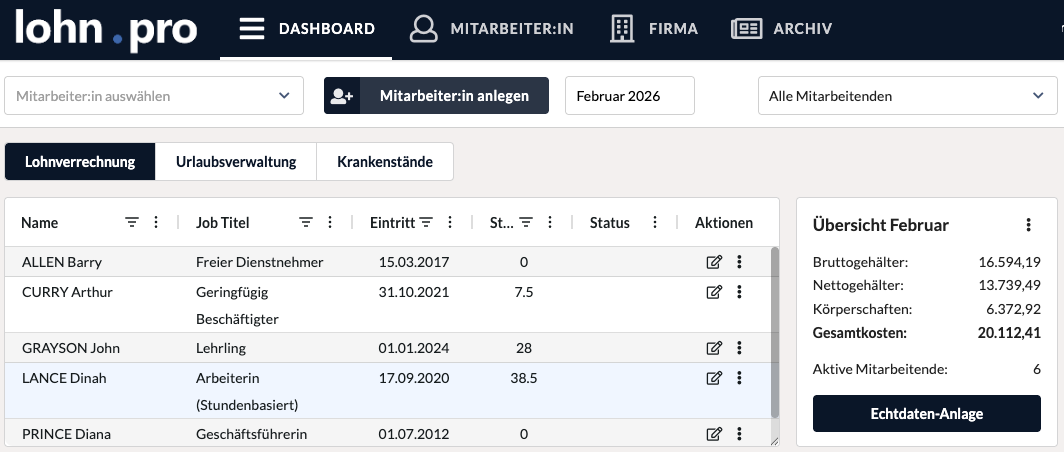Open the Job Titel column options menu
This screenshot has height=452, width=1064.
click(331, 223)
